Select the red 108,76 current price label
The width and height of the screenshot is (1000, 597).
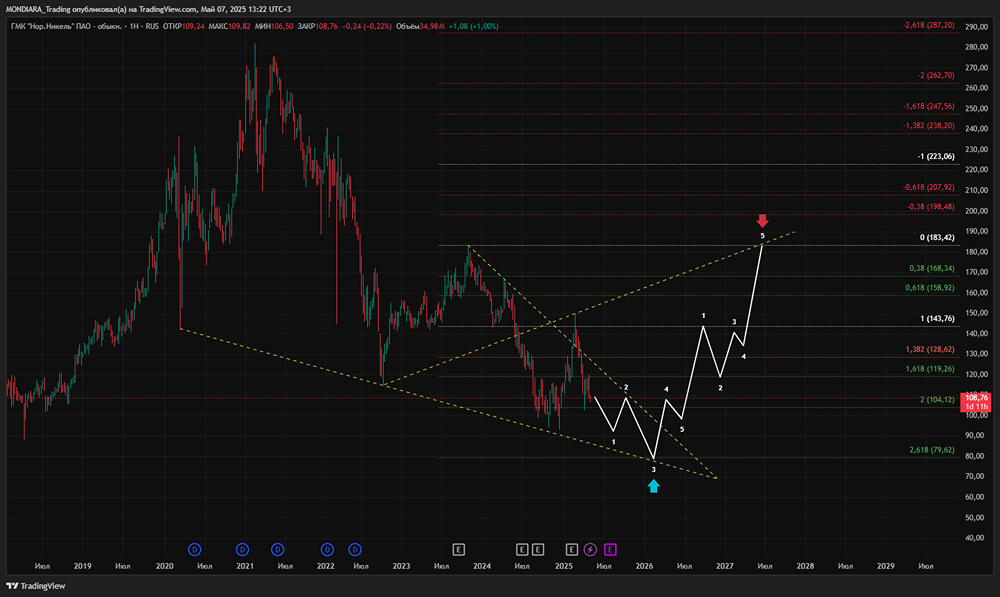click(x=974, y=398)
